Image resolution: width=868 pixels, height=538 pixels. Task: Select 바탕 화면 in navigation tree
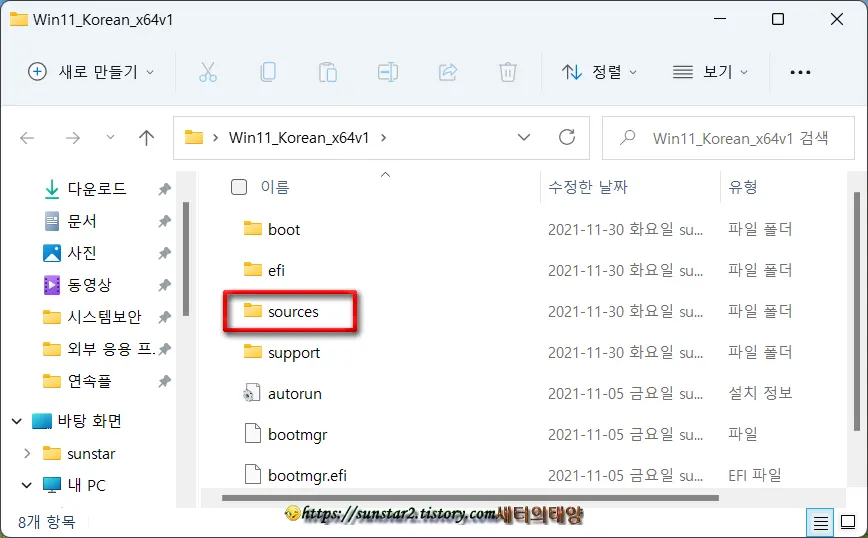pos(89,421)
